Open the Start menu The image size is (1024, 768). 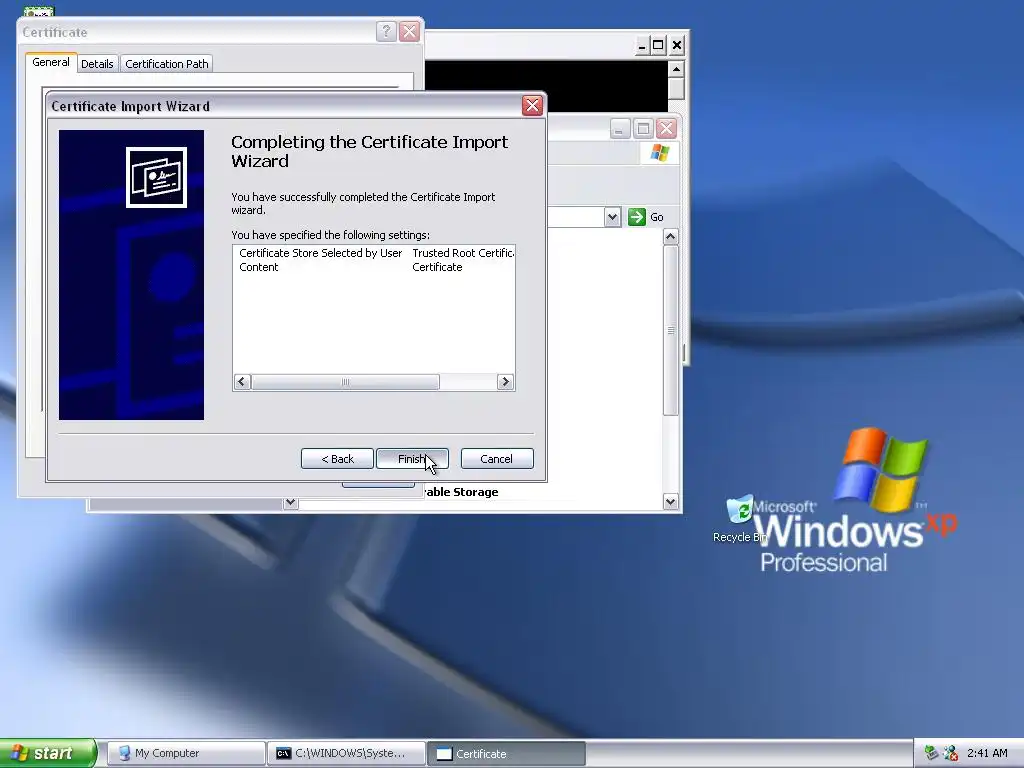click(47, 753)
